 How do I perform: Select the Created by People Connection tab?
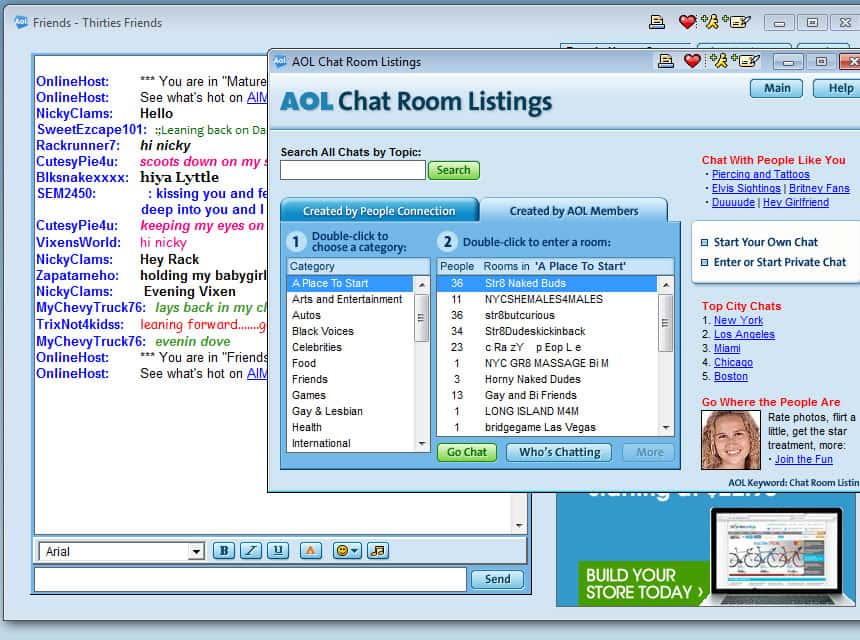click(378, 211)
